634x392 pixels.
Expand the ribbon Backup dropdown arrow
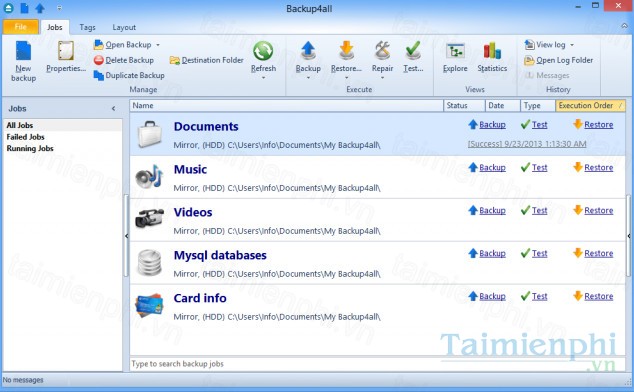308,78
